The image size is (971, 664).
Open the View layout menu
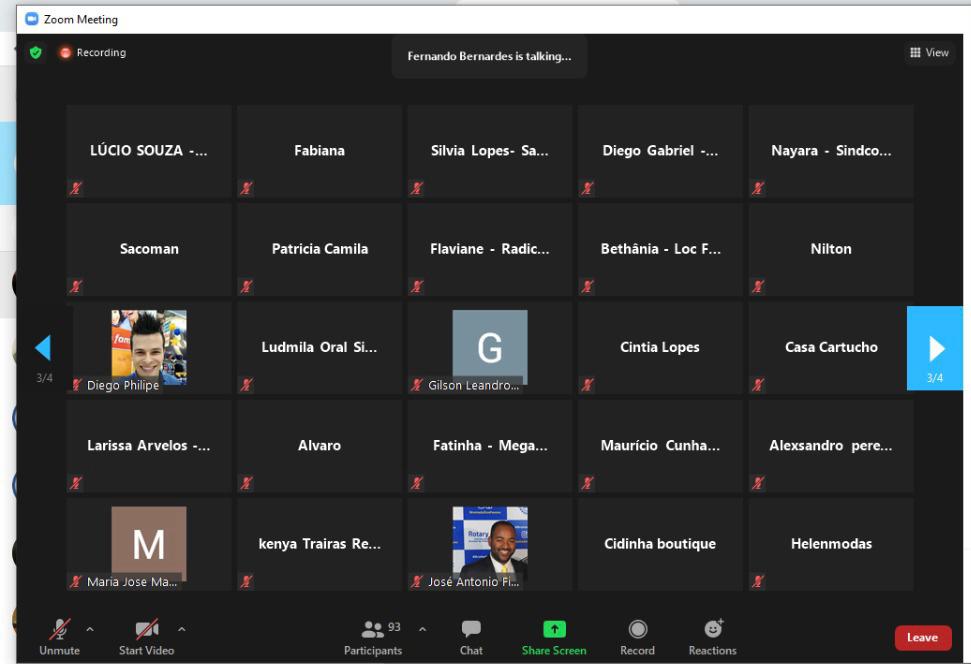click(x=929, y=53)
